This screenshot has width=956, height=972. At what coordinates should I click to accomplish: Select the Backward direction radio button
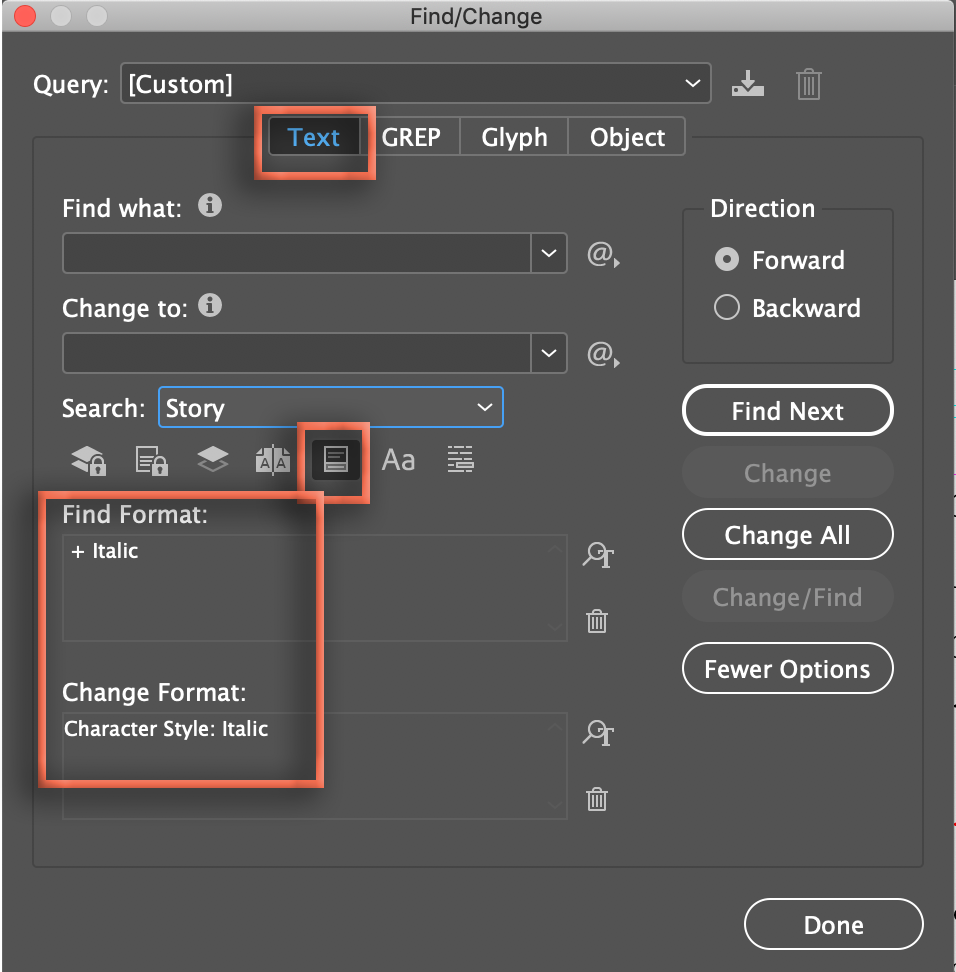coord(727,307)
